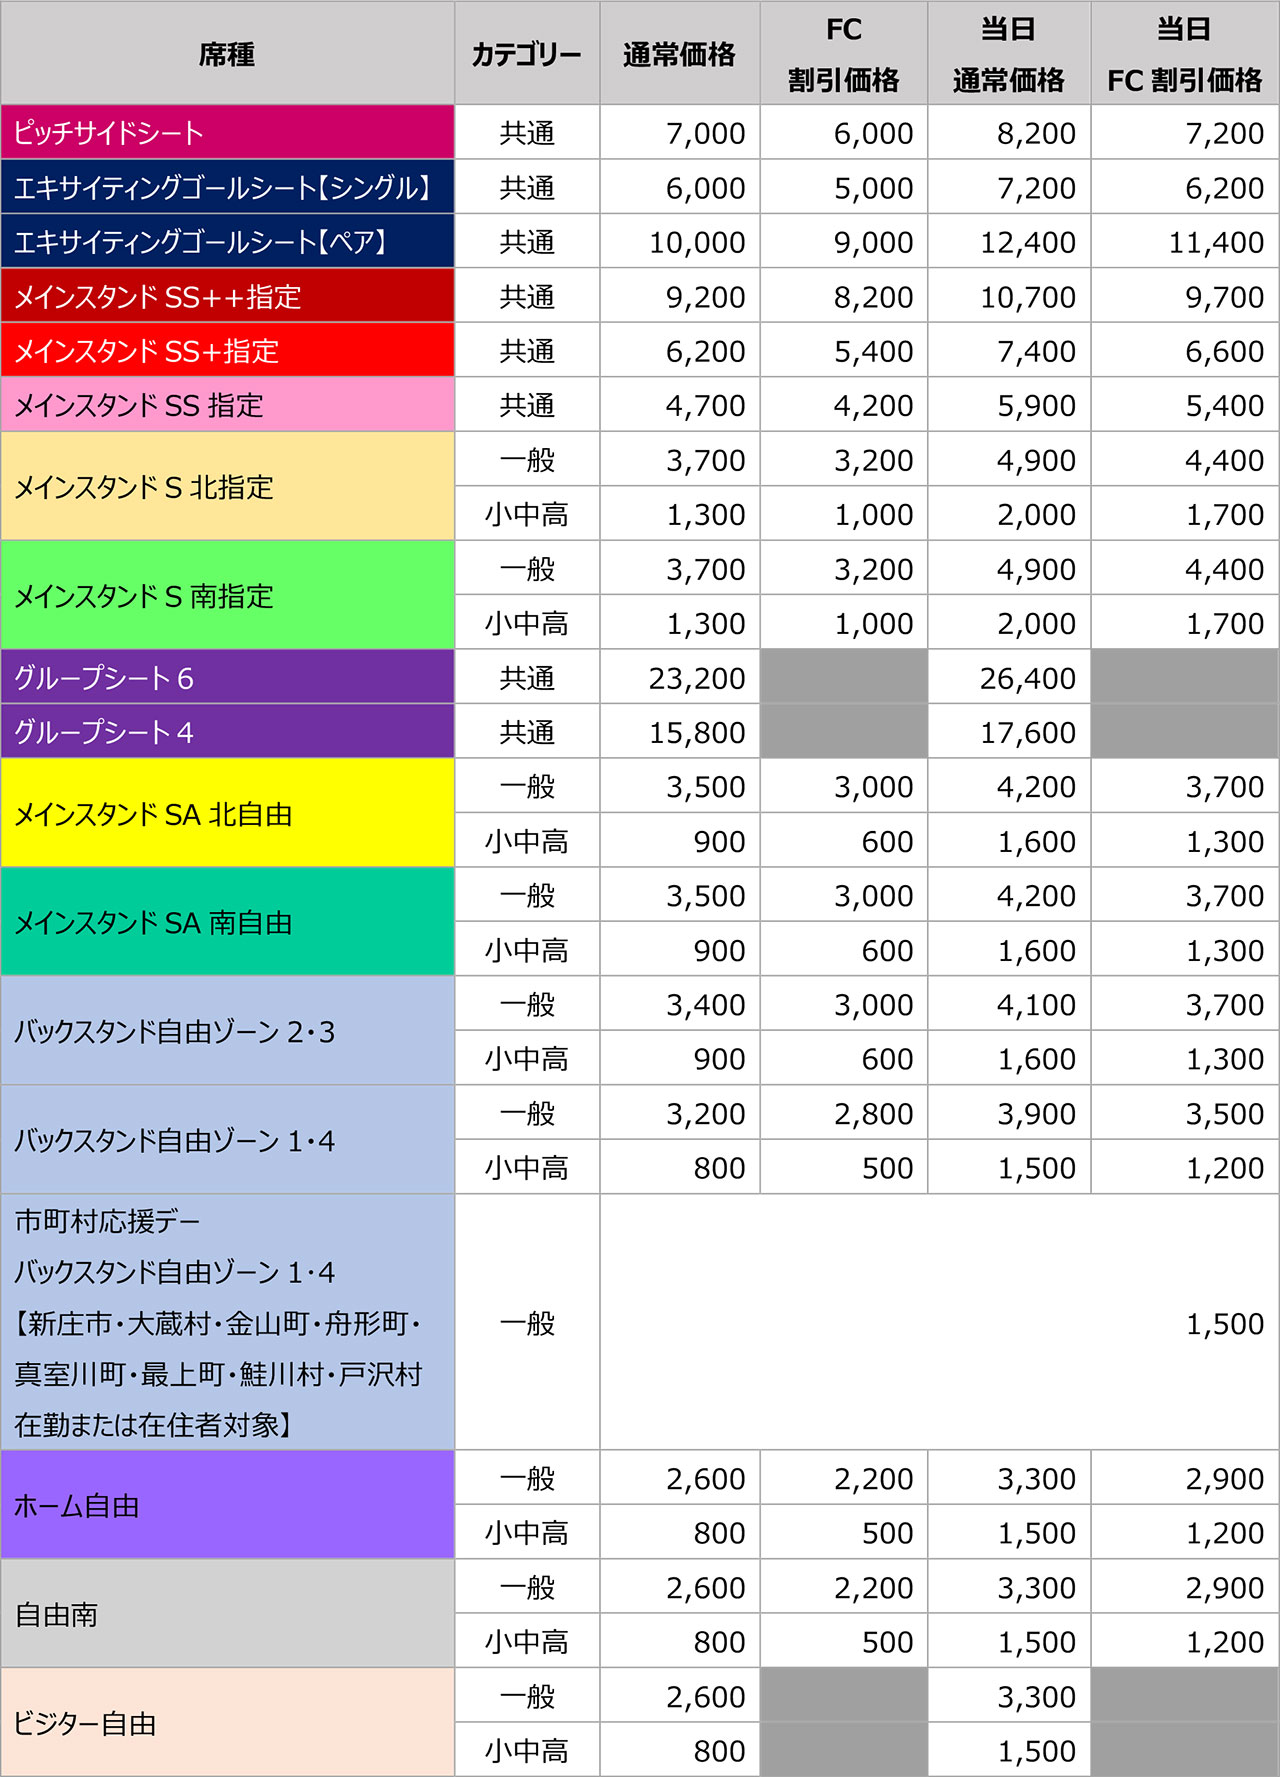Click the 当日 FC 割引価格 column header

[1184, 54]
